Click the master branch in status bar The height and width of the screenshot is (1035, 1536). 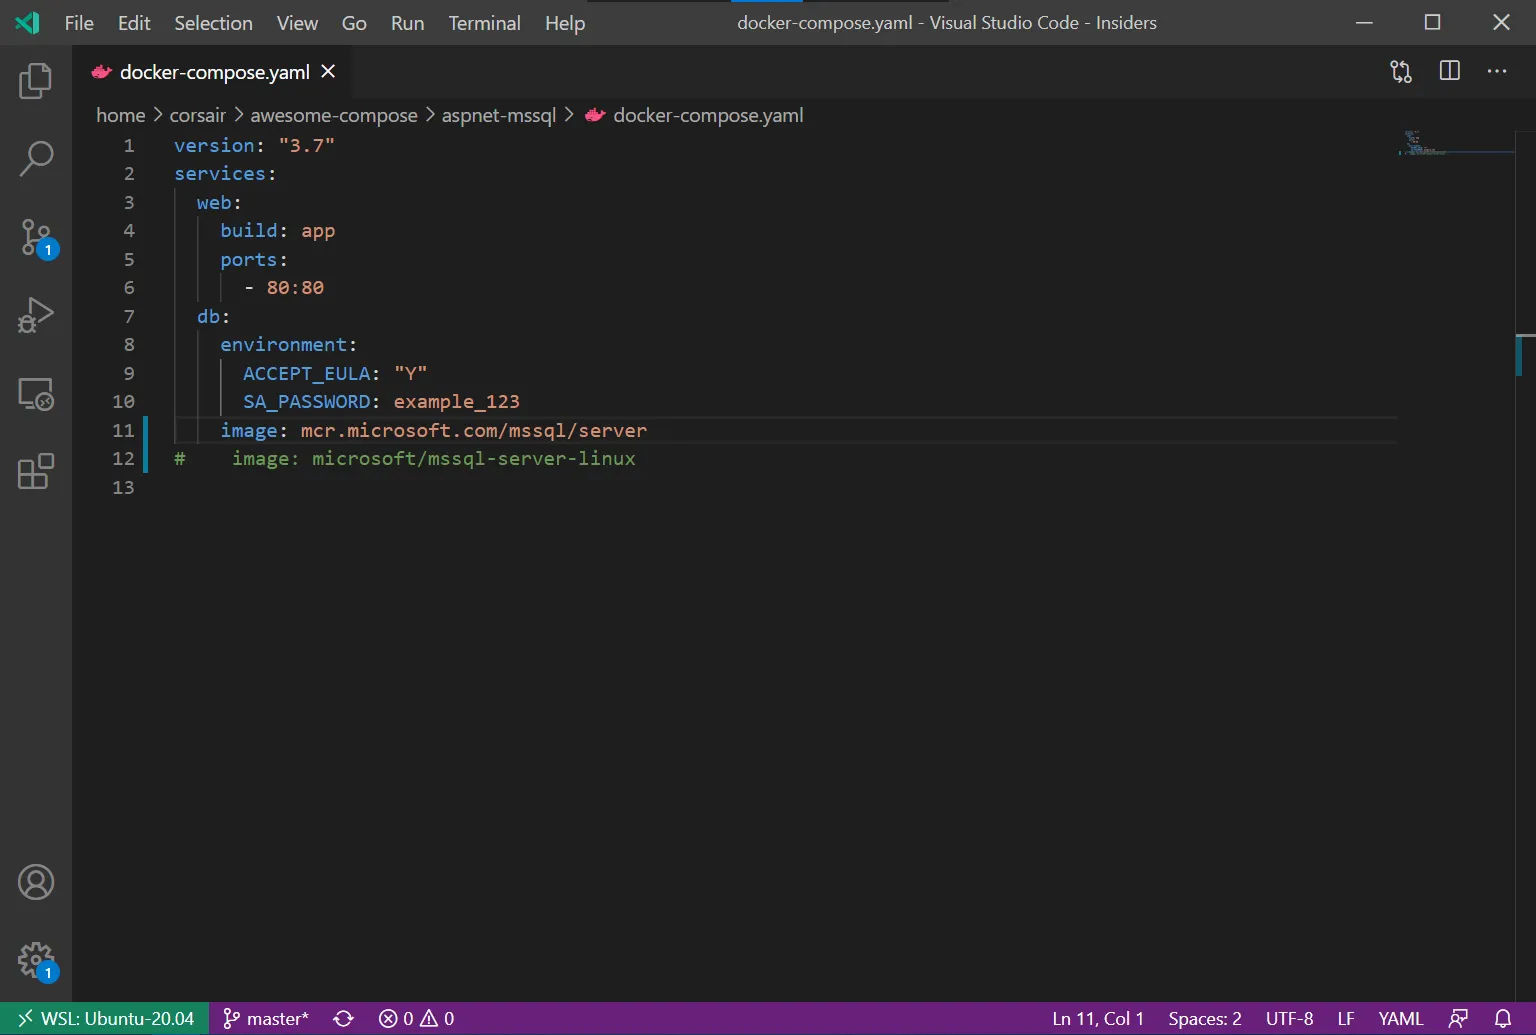pos(266,1018)
